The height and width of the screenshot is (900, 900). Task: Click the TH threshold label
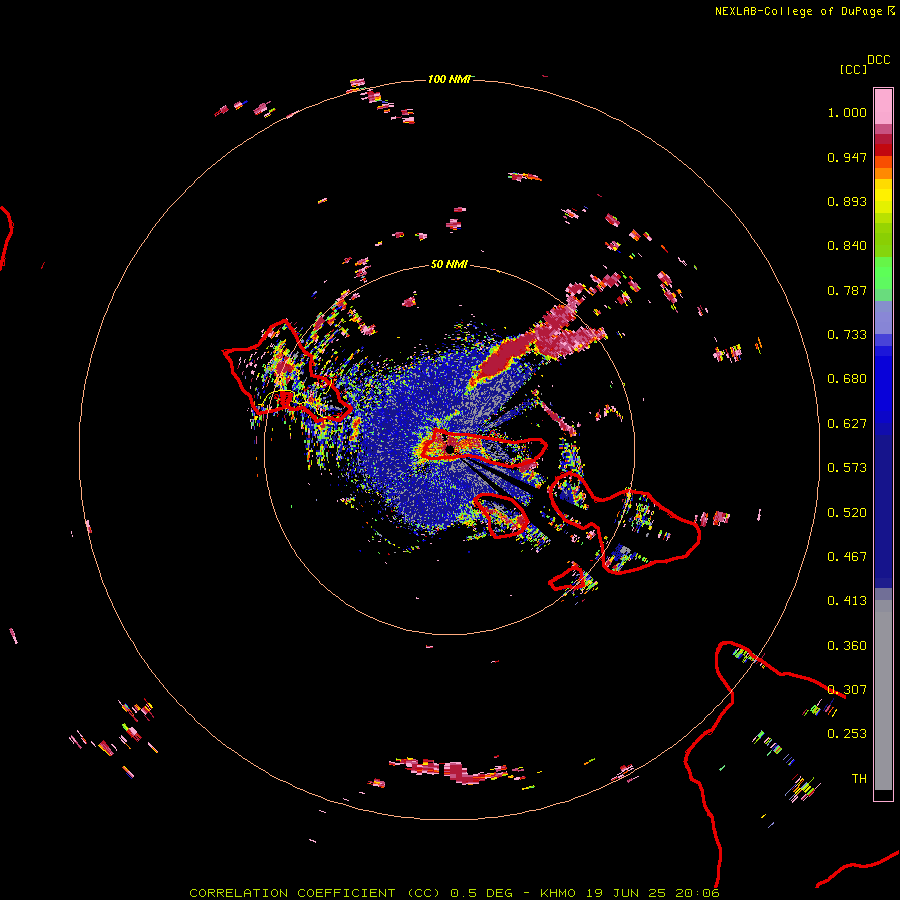pos(859,779)
